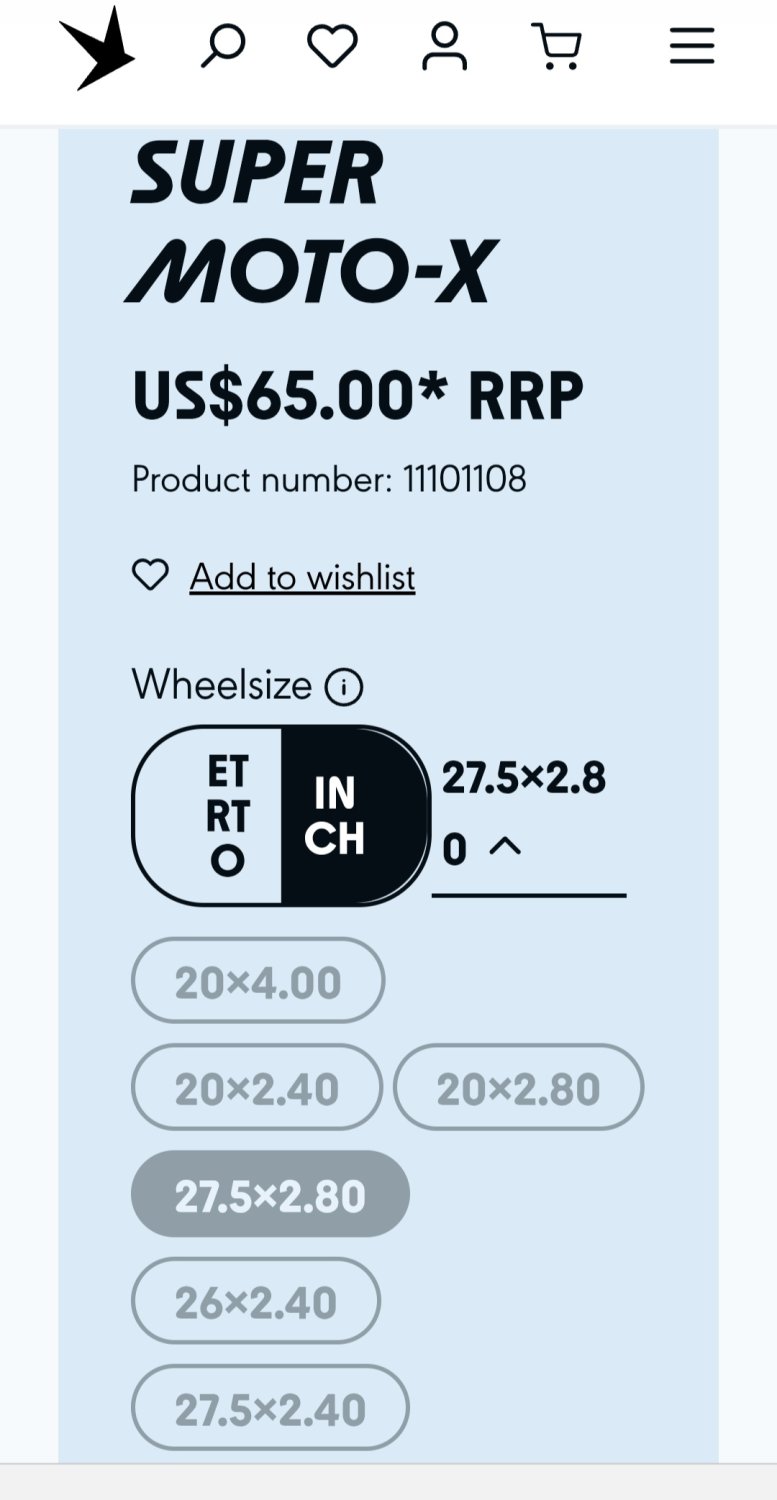Select the highlighted 27.5×2.80 size option
777x1500 pixels.
point(270,1195)
